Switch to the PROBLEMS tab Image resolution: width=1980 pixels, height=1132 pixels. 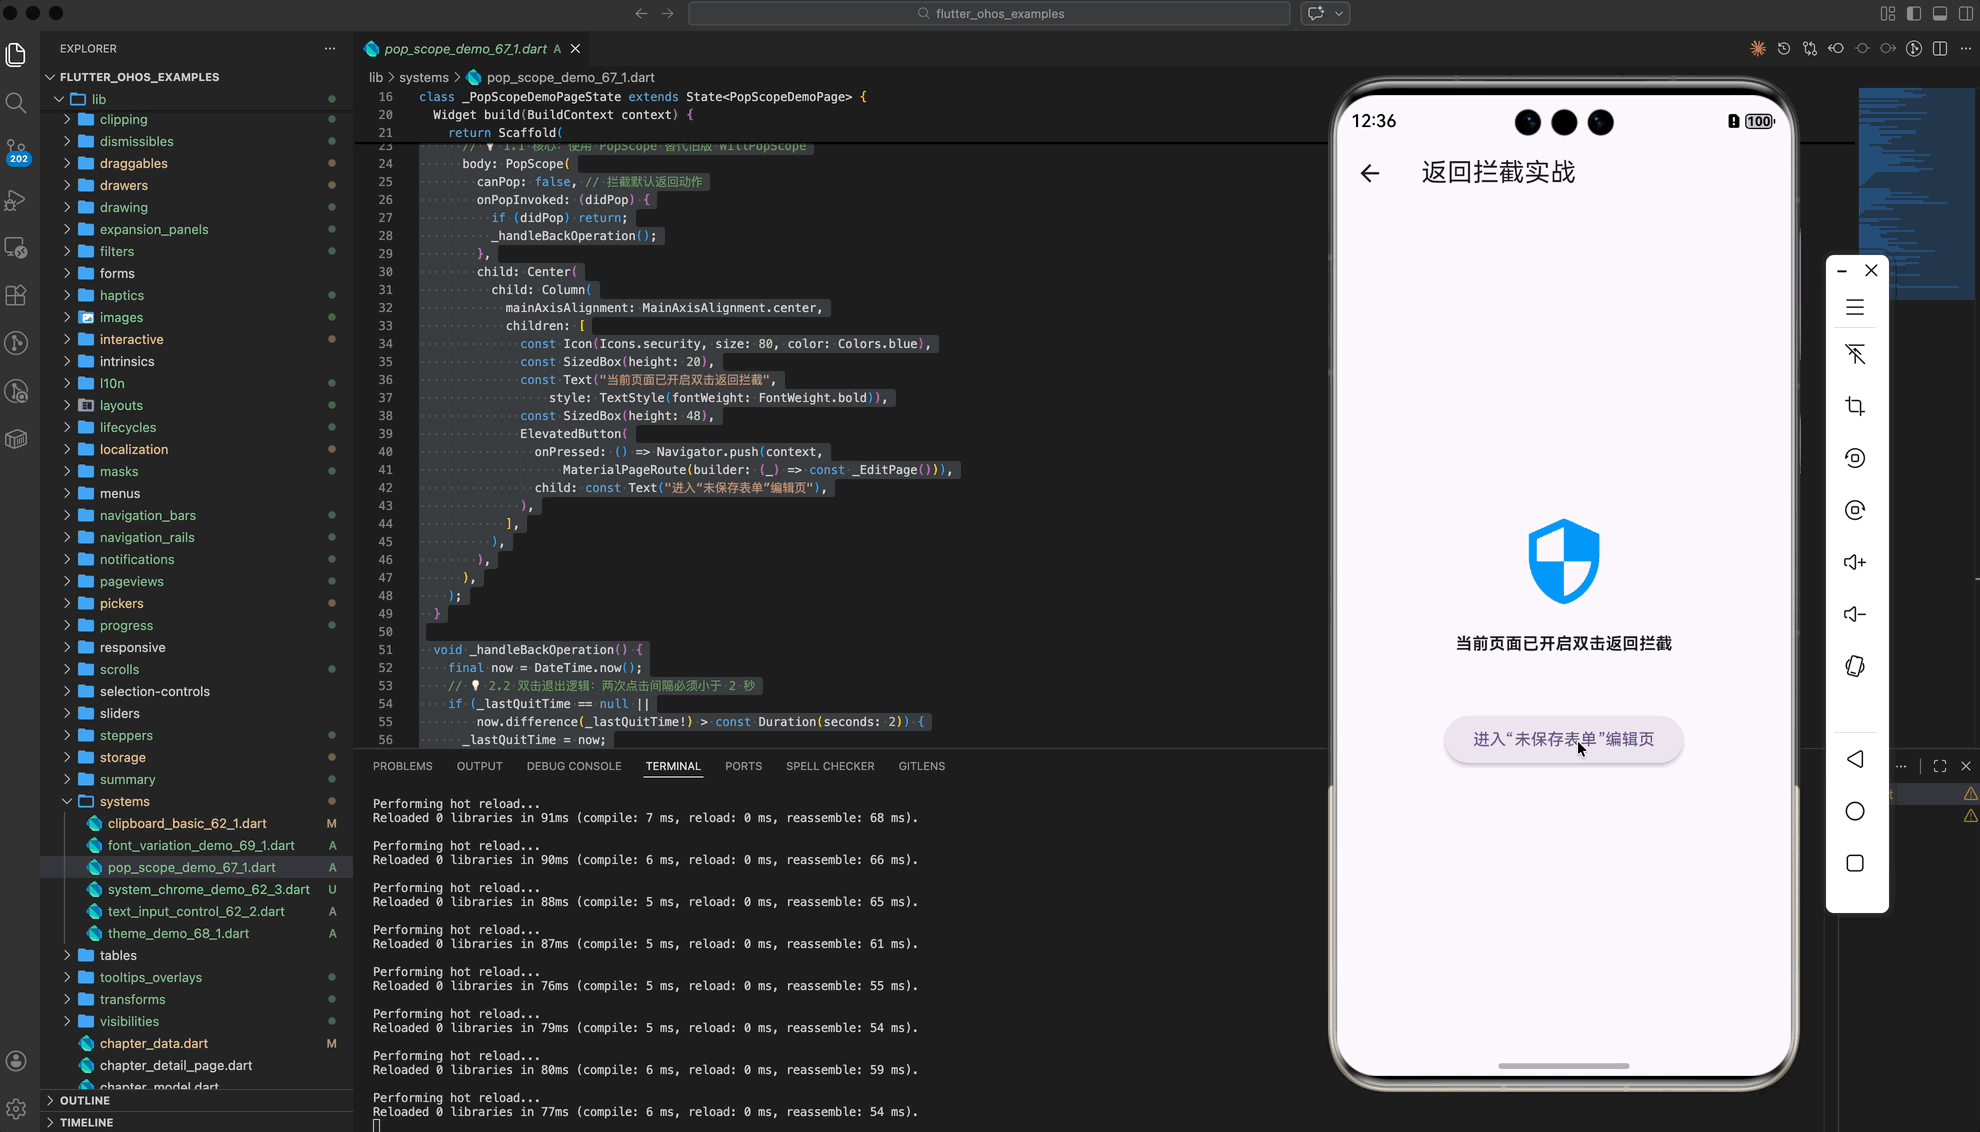(402, 766)
